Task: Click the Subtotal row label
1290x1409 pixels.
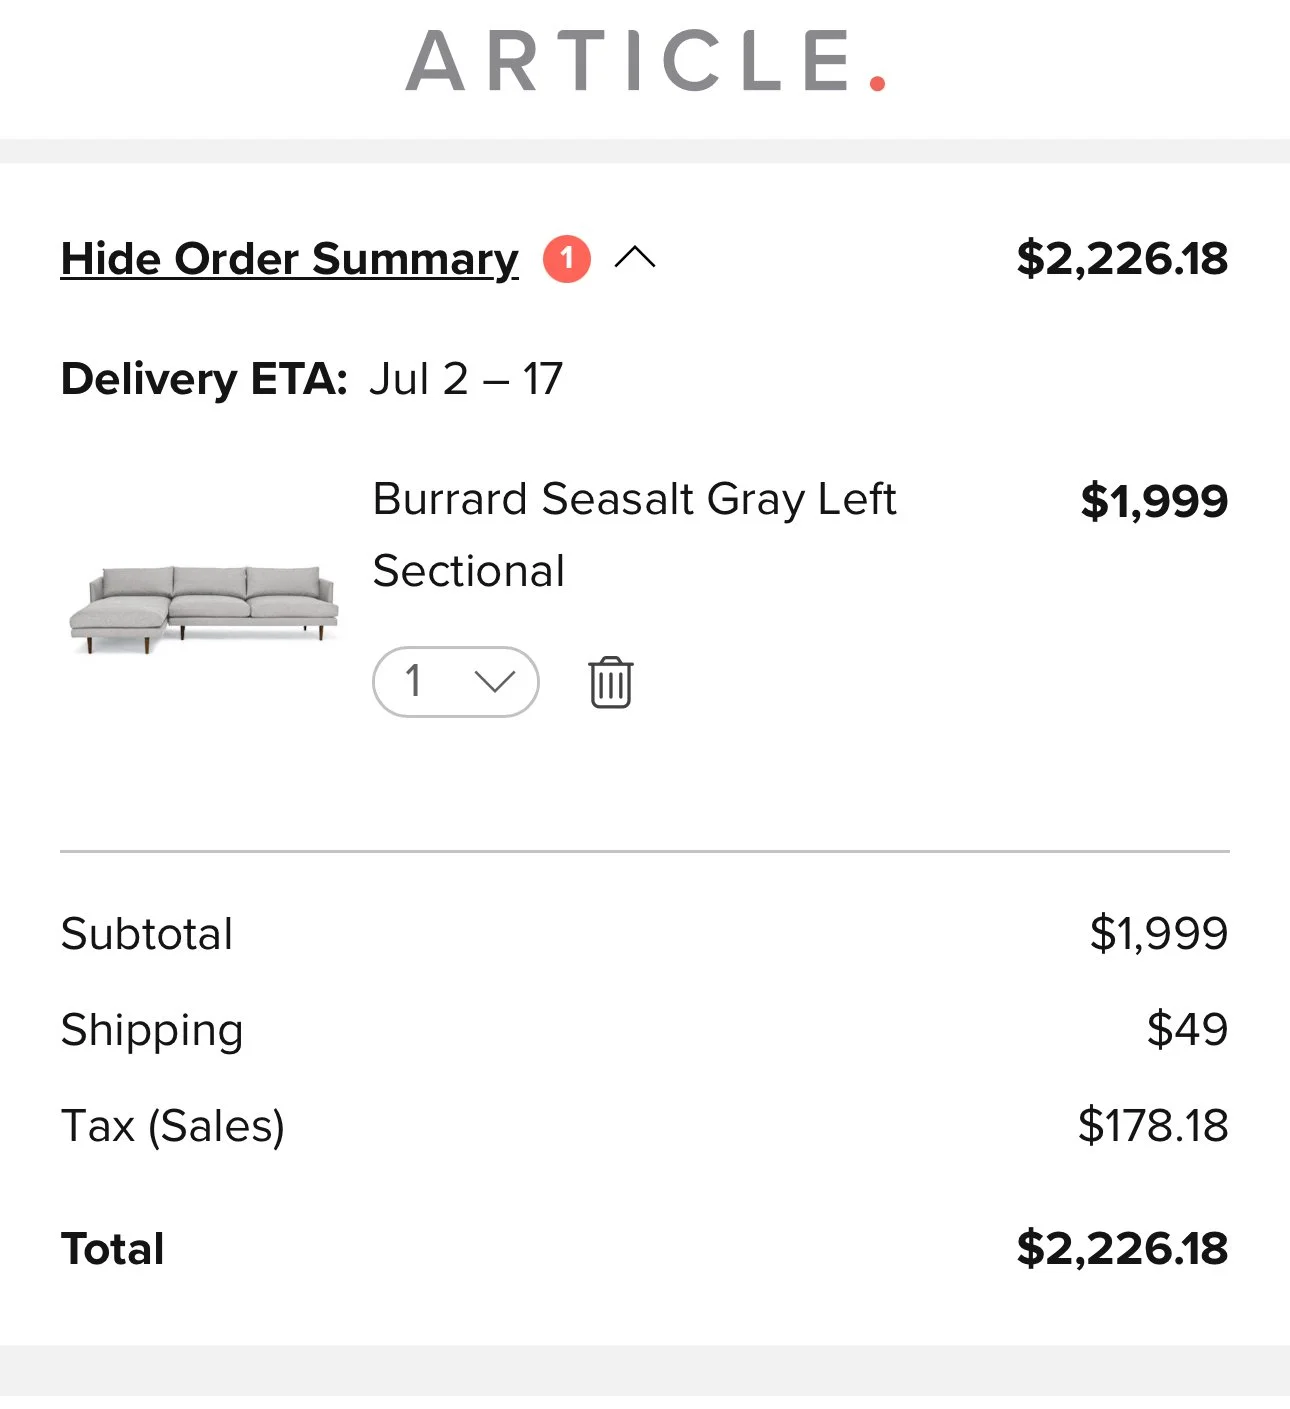Action: [x=147, y=934]
